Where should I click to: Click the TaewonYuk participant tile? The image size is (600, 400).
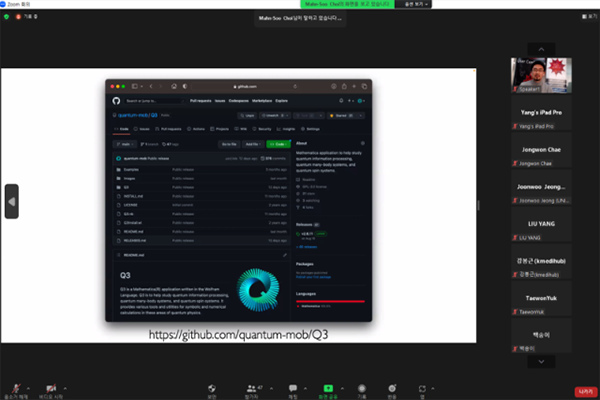pyautogui.click(x=540, y=302)
